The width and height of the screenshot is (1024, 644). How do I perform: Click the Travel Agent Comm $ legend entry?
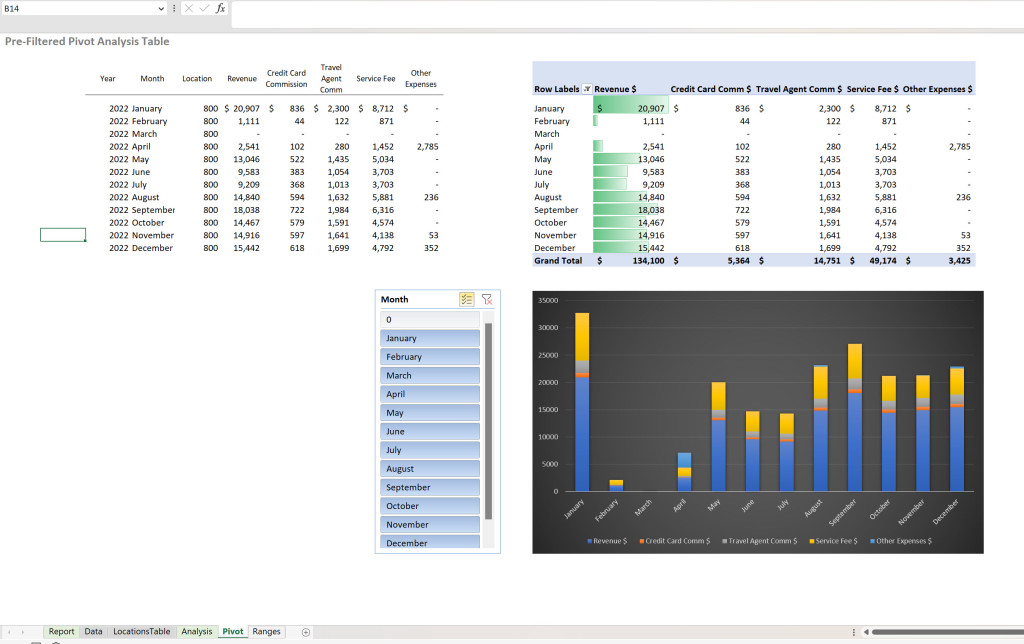click(760, 541)
